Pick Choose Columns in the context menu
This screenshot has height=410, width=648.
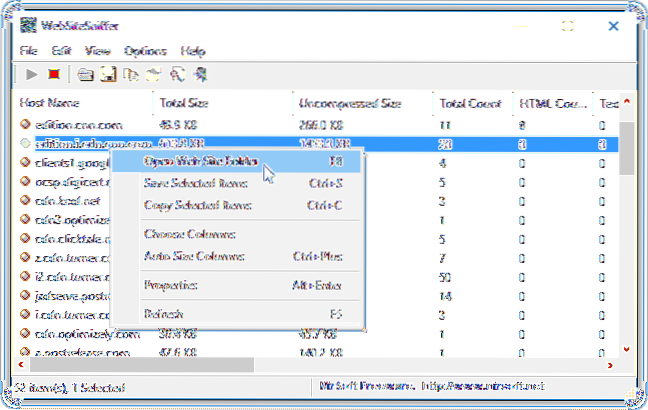click(x=190, y=234)
